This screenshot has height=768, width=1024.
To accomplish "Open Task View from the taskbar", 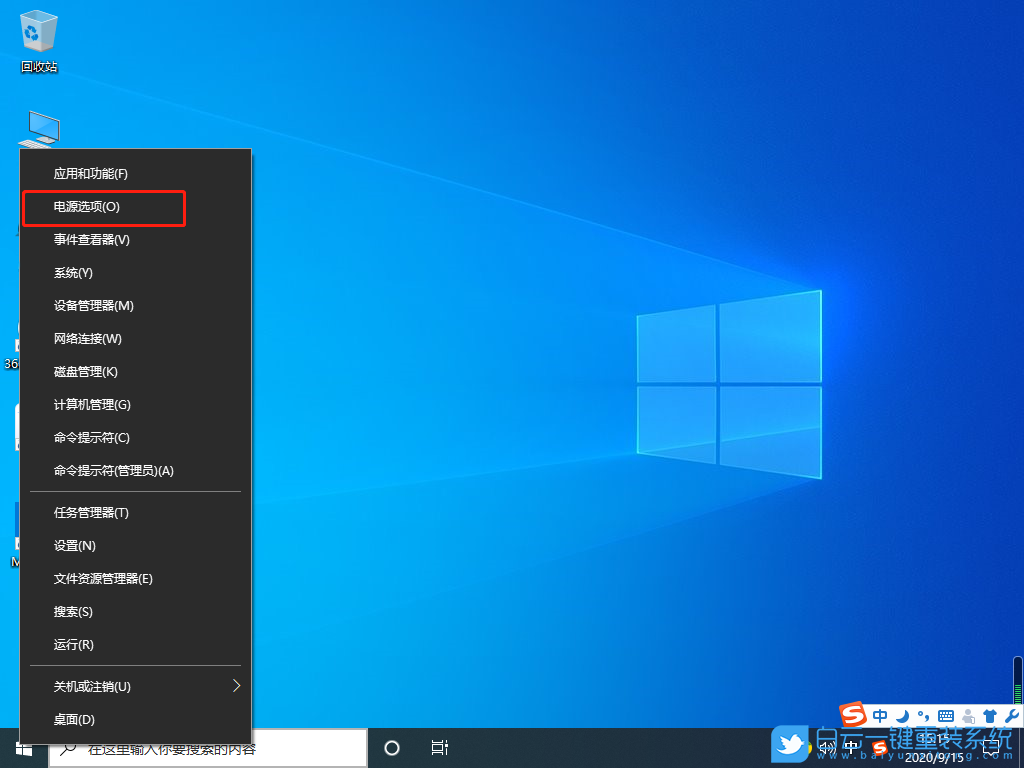I will point(440,747).
